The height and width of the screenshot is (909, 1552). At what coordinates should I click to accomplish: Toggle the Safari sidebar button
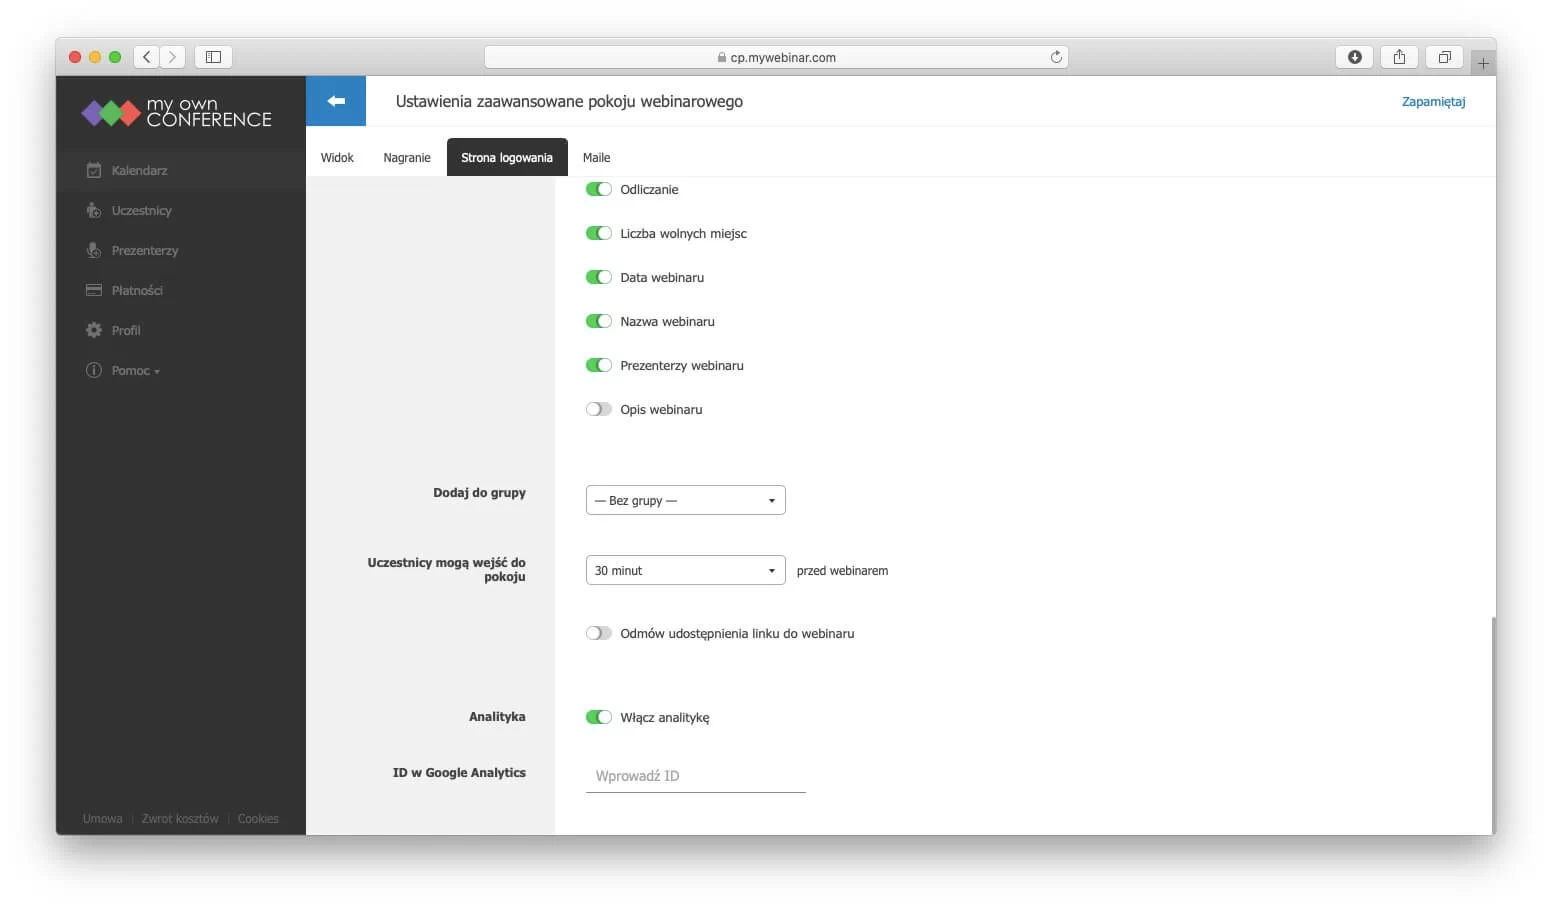[x=213, y=57]
